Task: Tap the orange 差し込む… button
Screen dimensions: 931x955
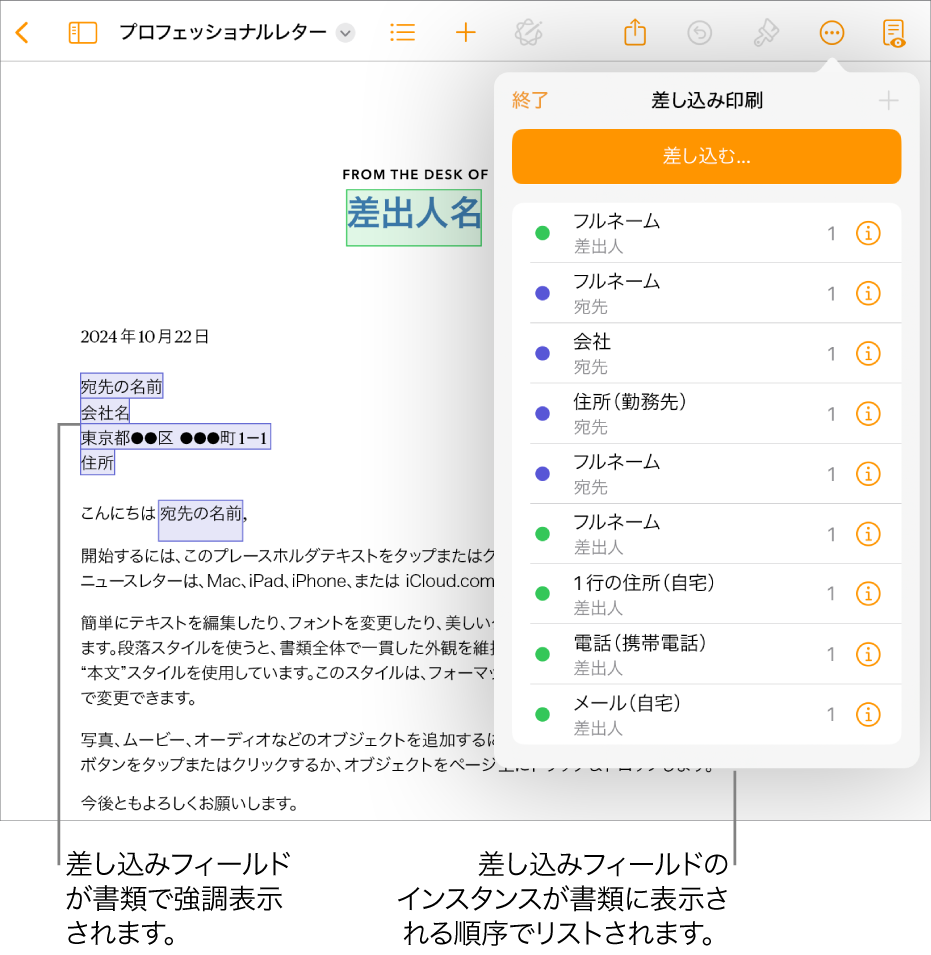Action: (706, 157)
